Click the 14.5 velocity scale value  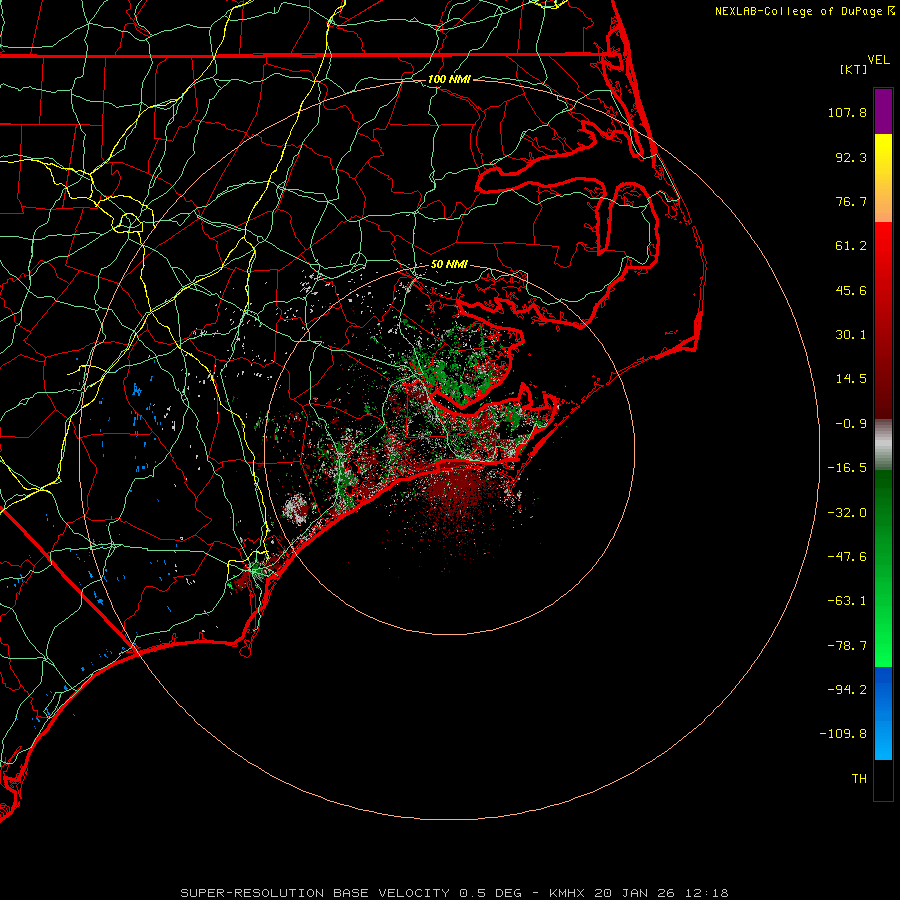coord(851,379)
